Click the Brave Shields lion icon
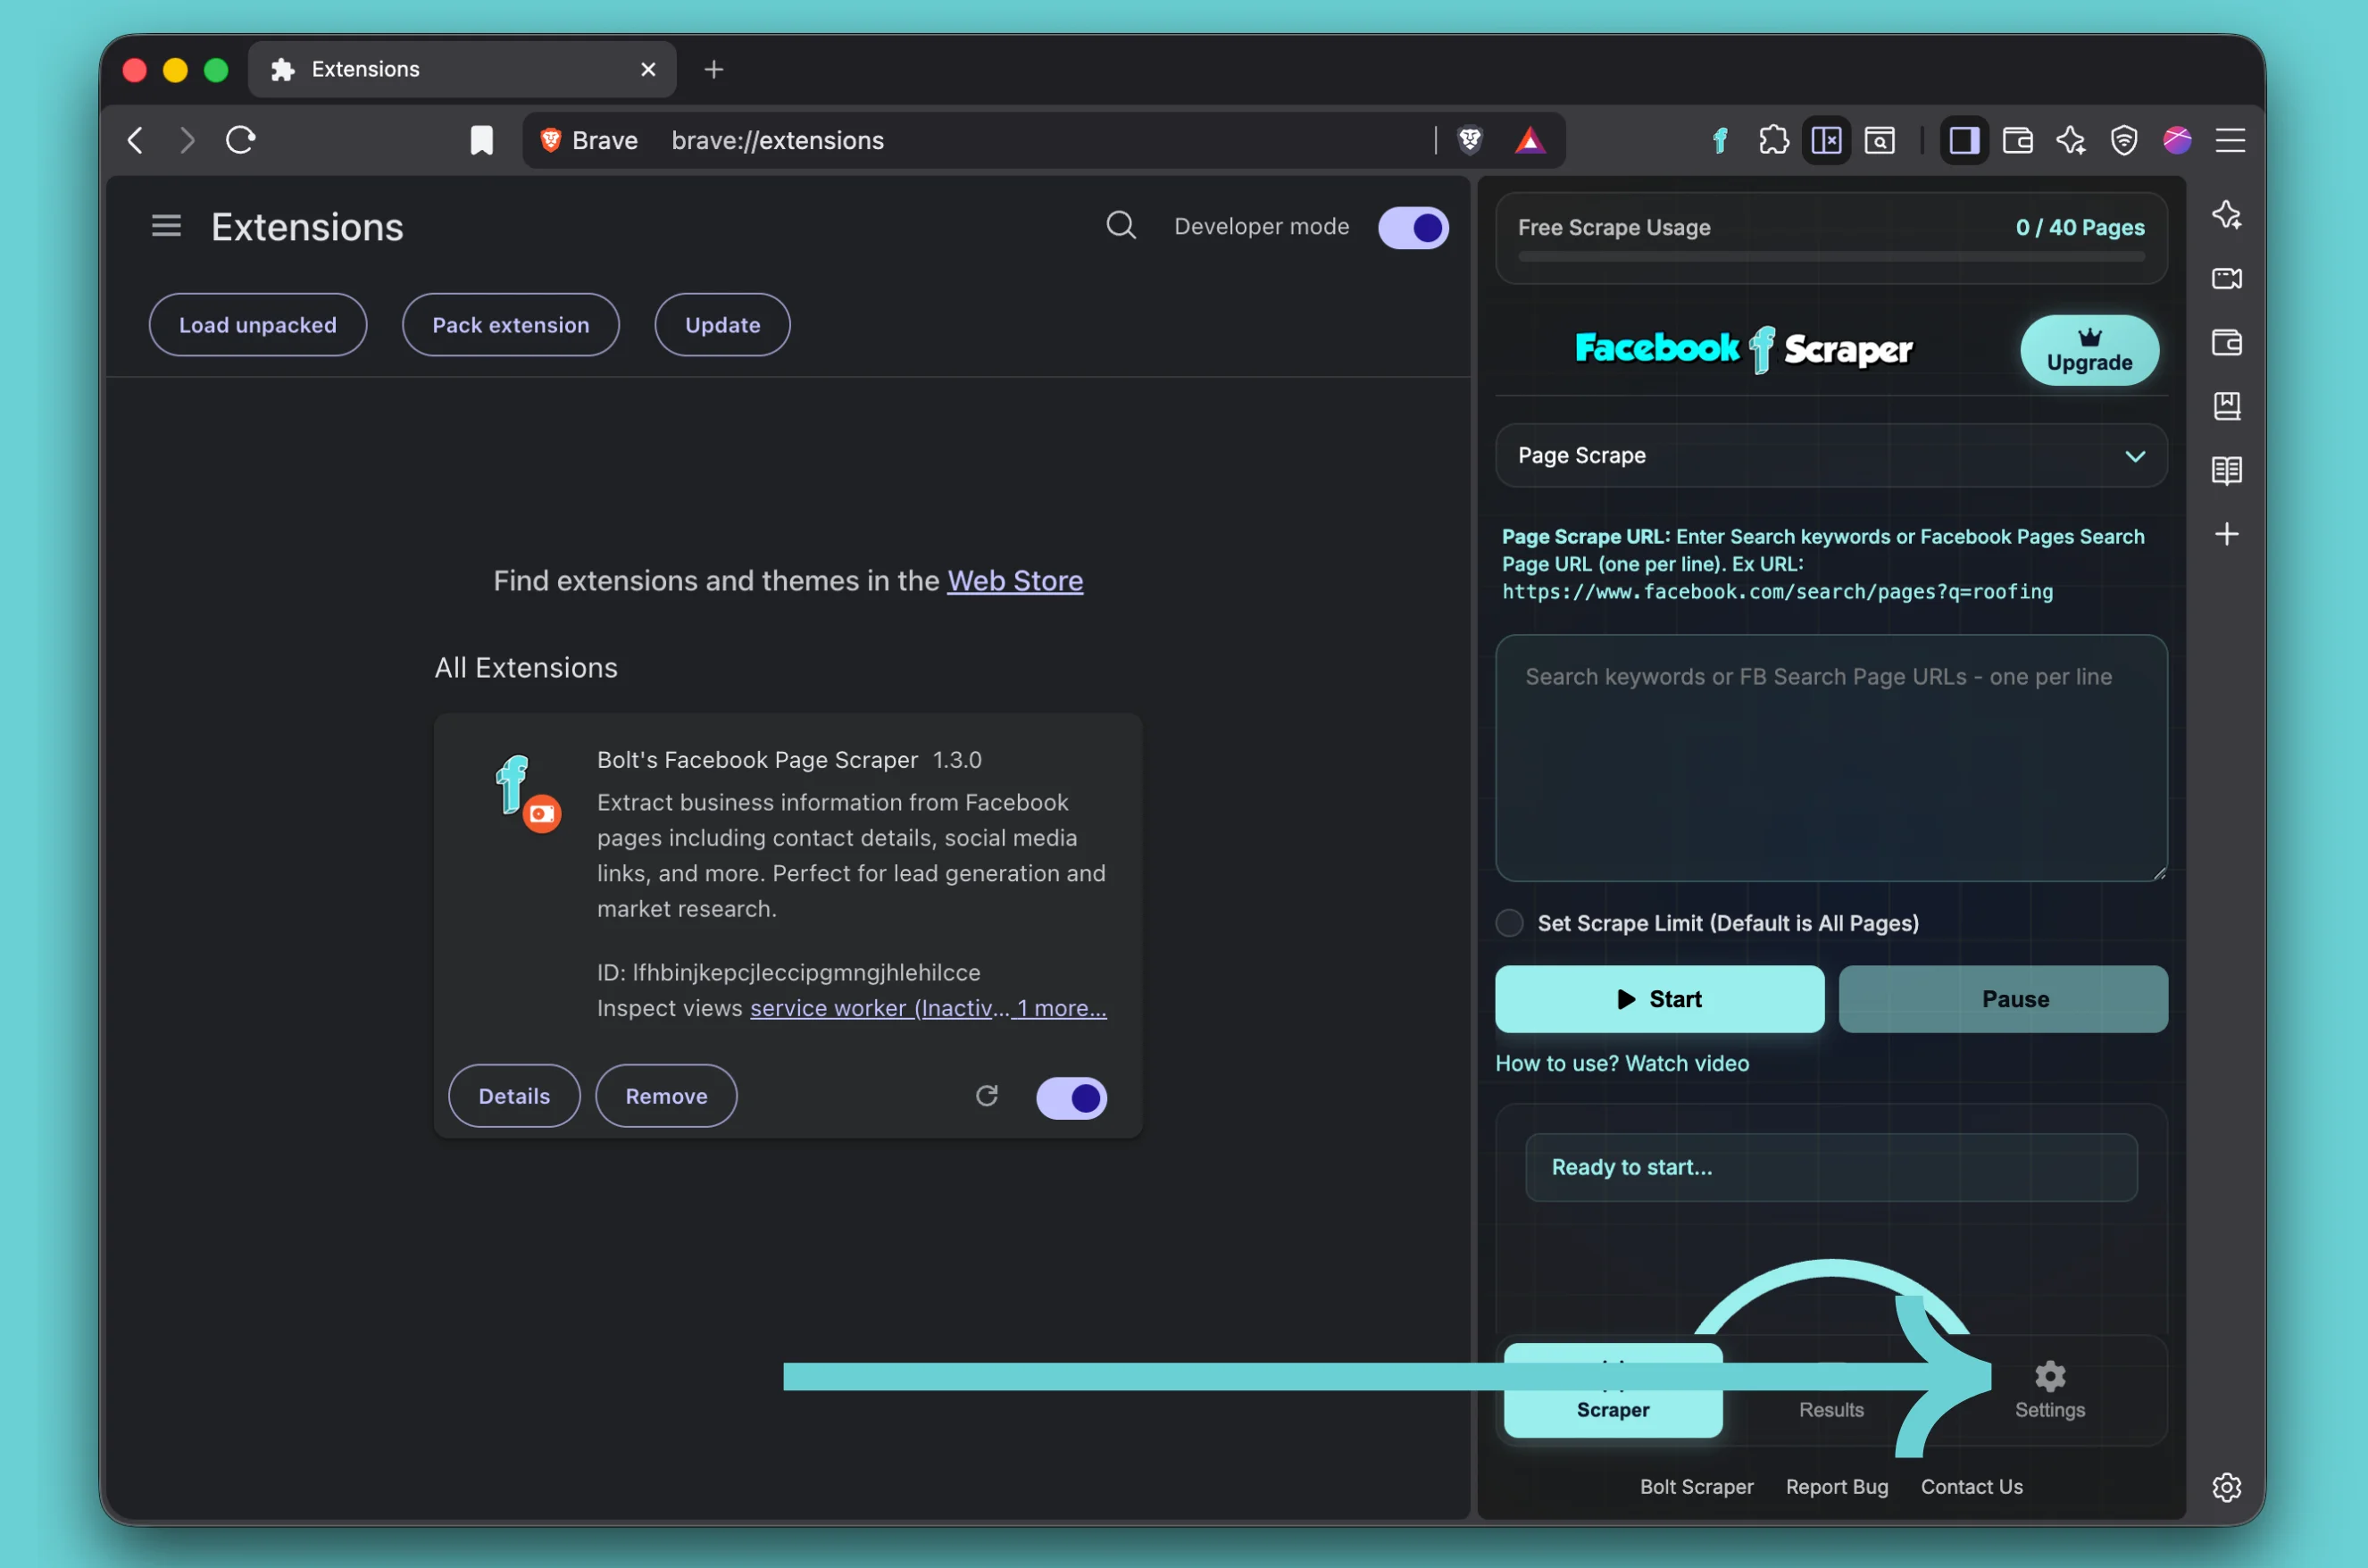Screen dimensions: 2368x1568 [1470, 140]
